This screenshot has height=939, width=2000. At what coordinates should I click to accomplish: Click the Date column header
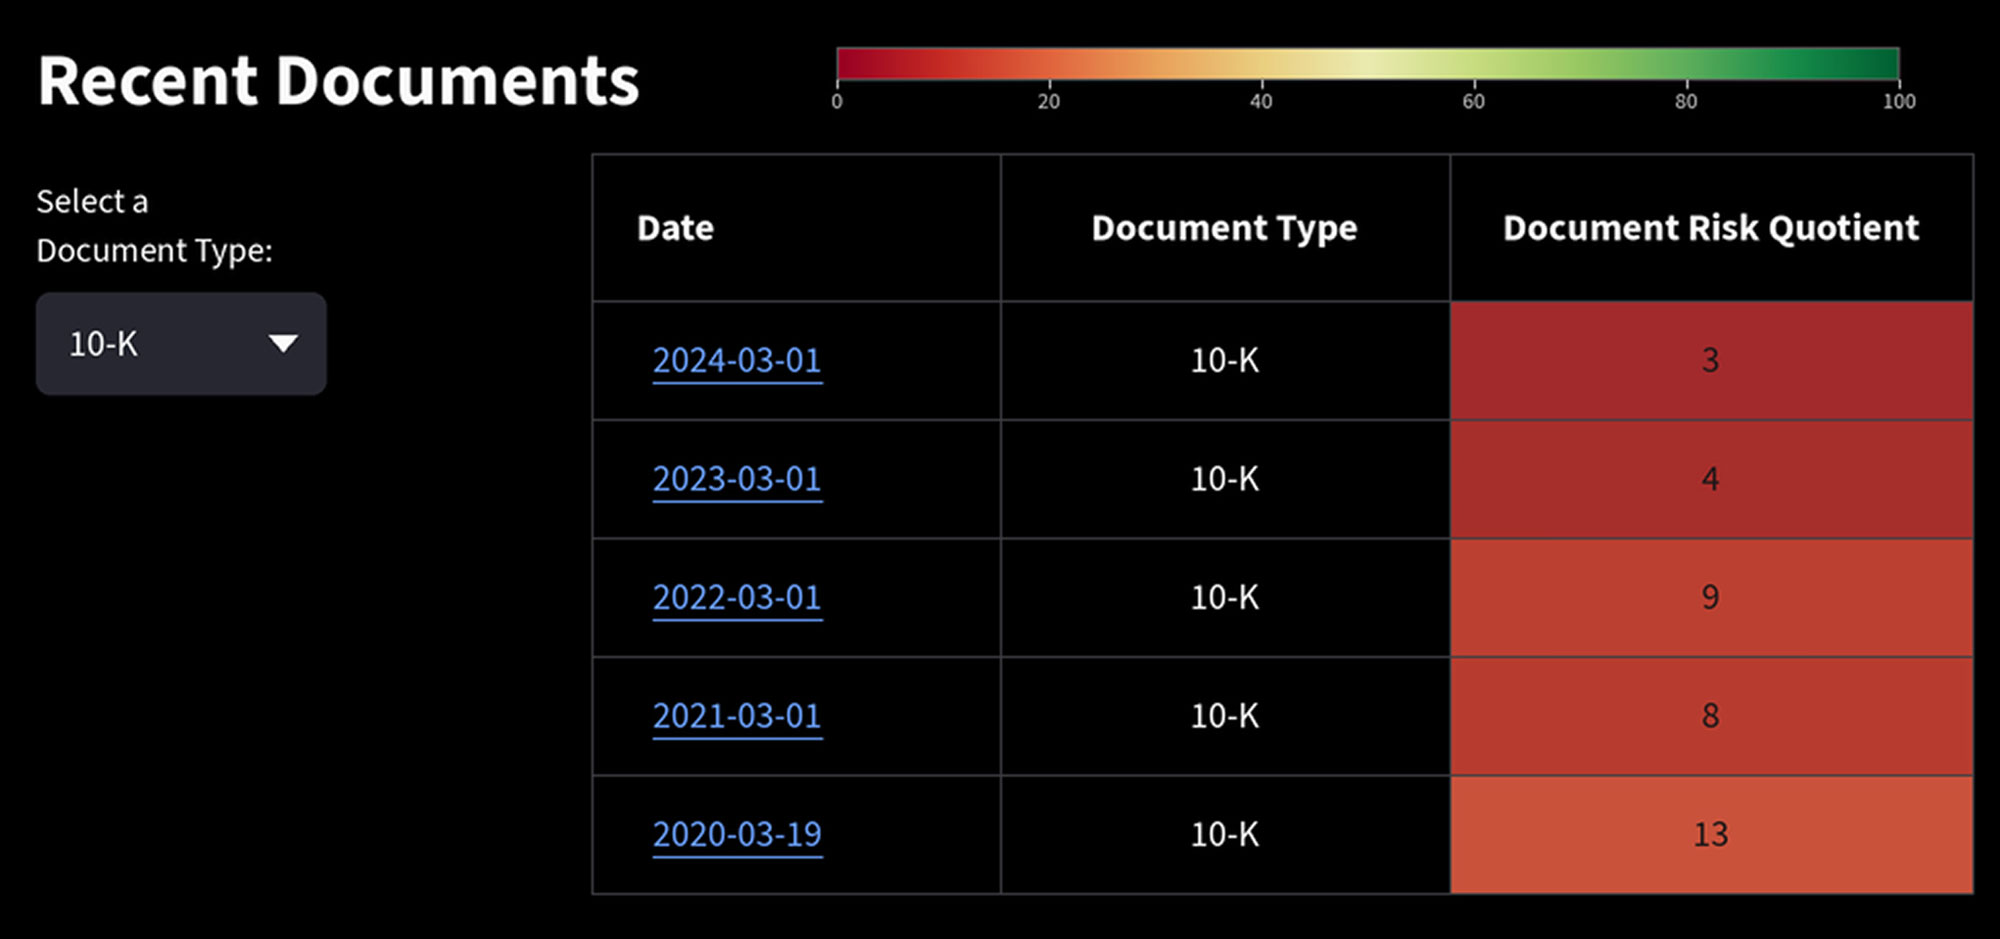click(x=797, y=228)
